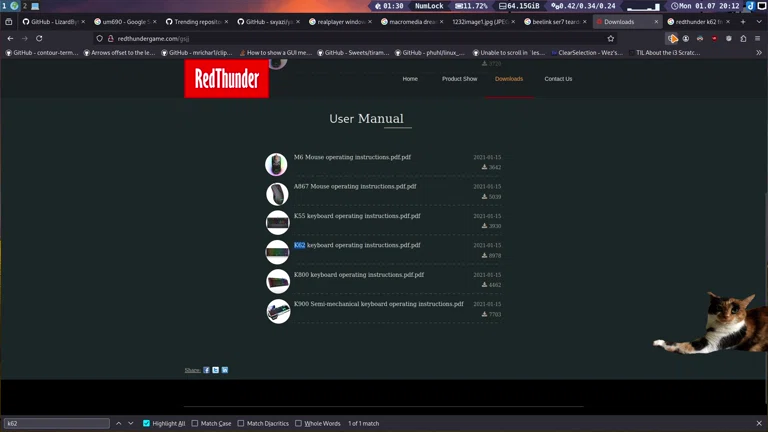Switch to workspace 1 globe icon
The height and width of the screenshot is (432, 768).
pyautogui.click(x=14, y=6)
